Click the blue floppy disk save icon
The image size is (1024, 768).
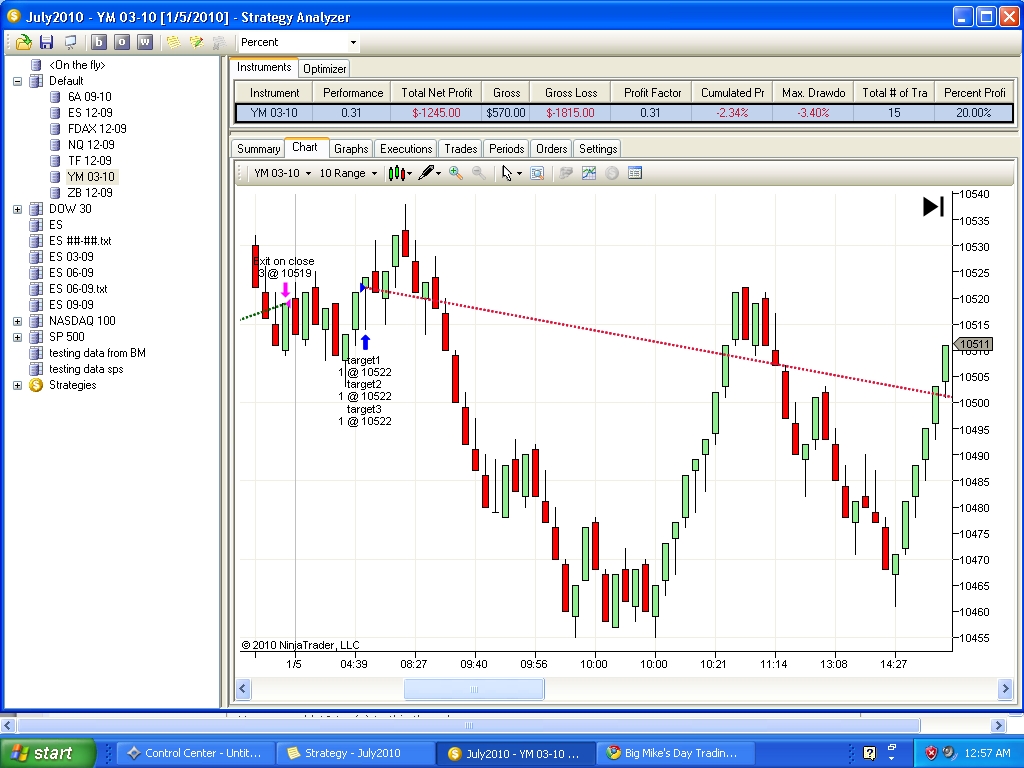46,42
